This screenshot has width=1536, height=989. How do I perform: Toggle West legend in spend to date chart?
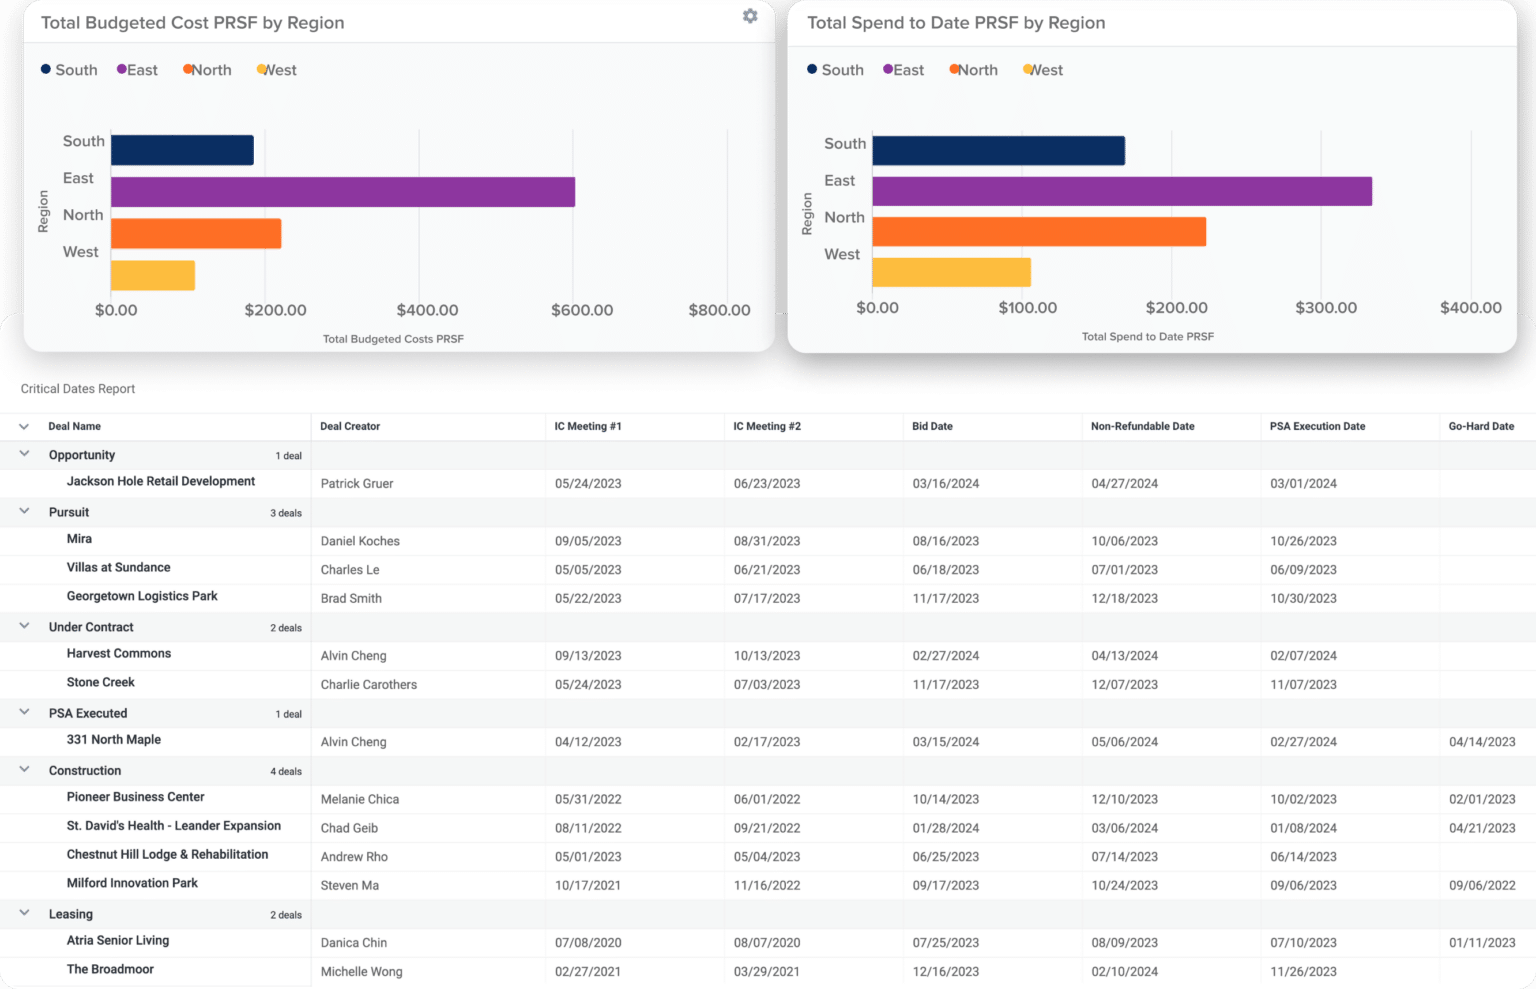(x=1042, y=70)
